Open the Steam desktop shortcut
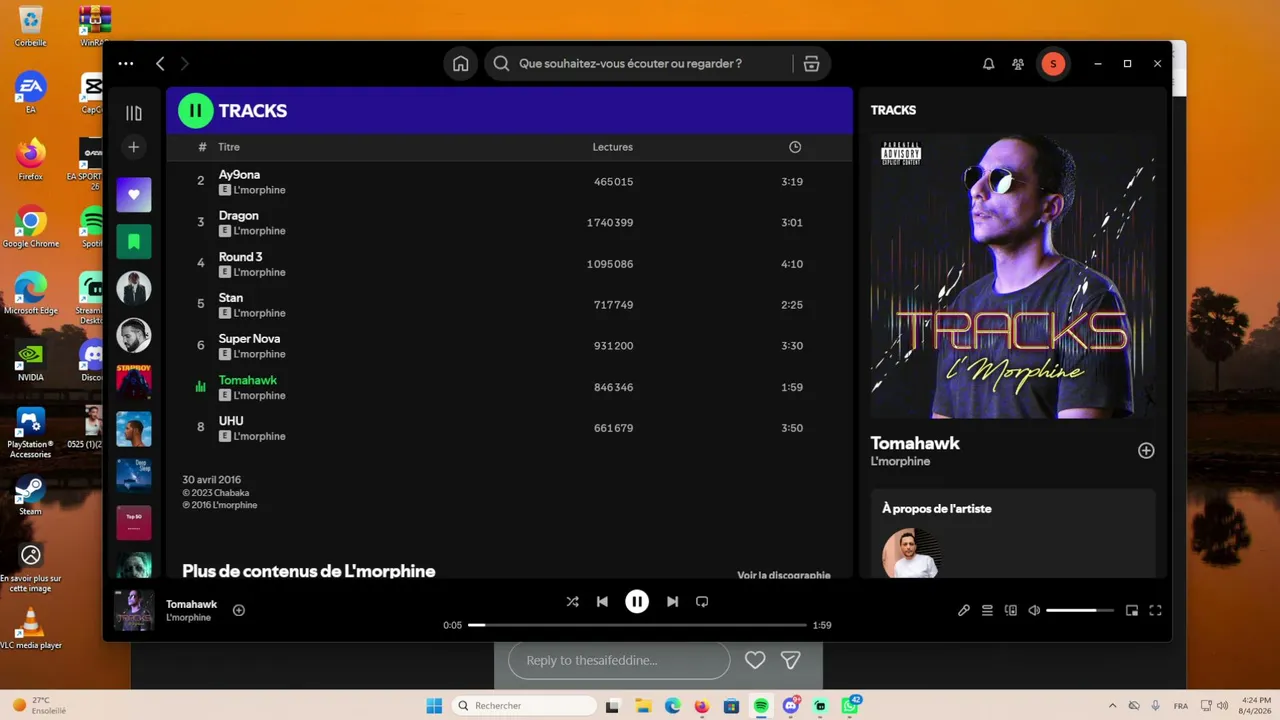 pos(31,495)
